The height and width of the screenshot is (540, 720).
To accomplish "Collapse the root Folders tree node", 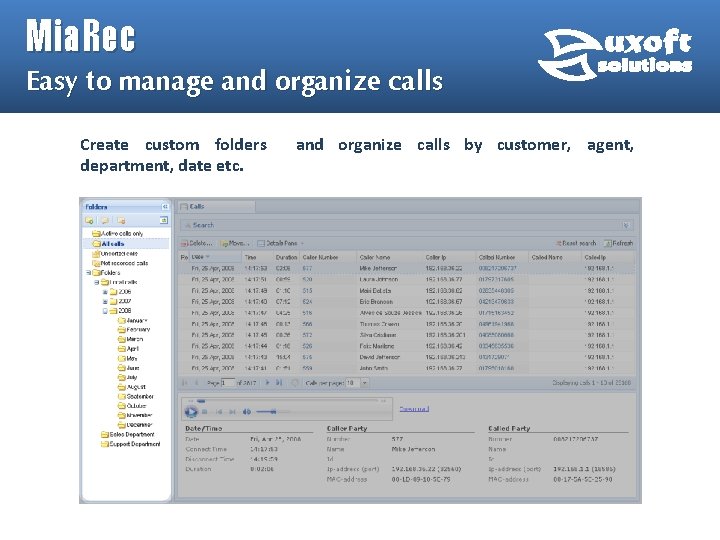I will tap(88, 273).
